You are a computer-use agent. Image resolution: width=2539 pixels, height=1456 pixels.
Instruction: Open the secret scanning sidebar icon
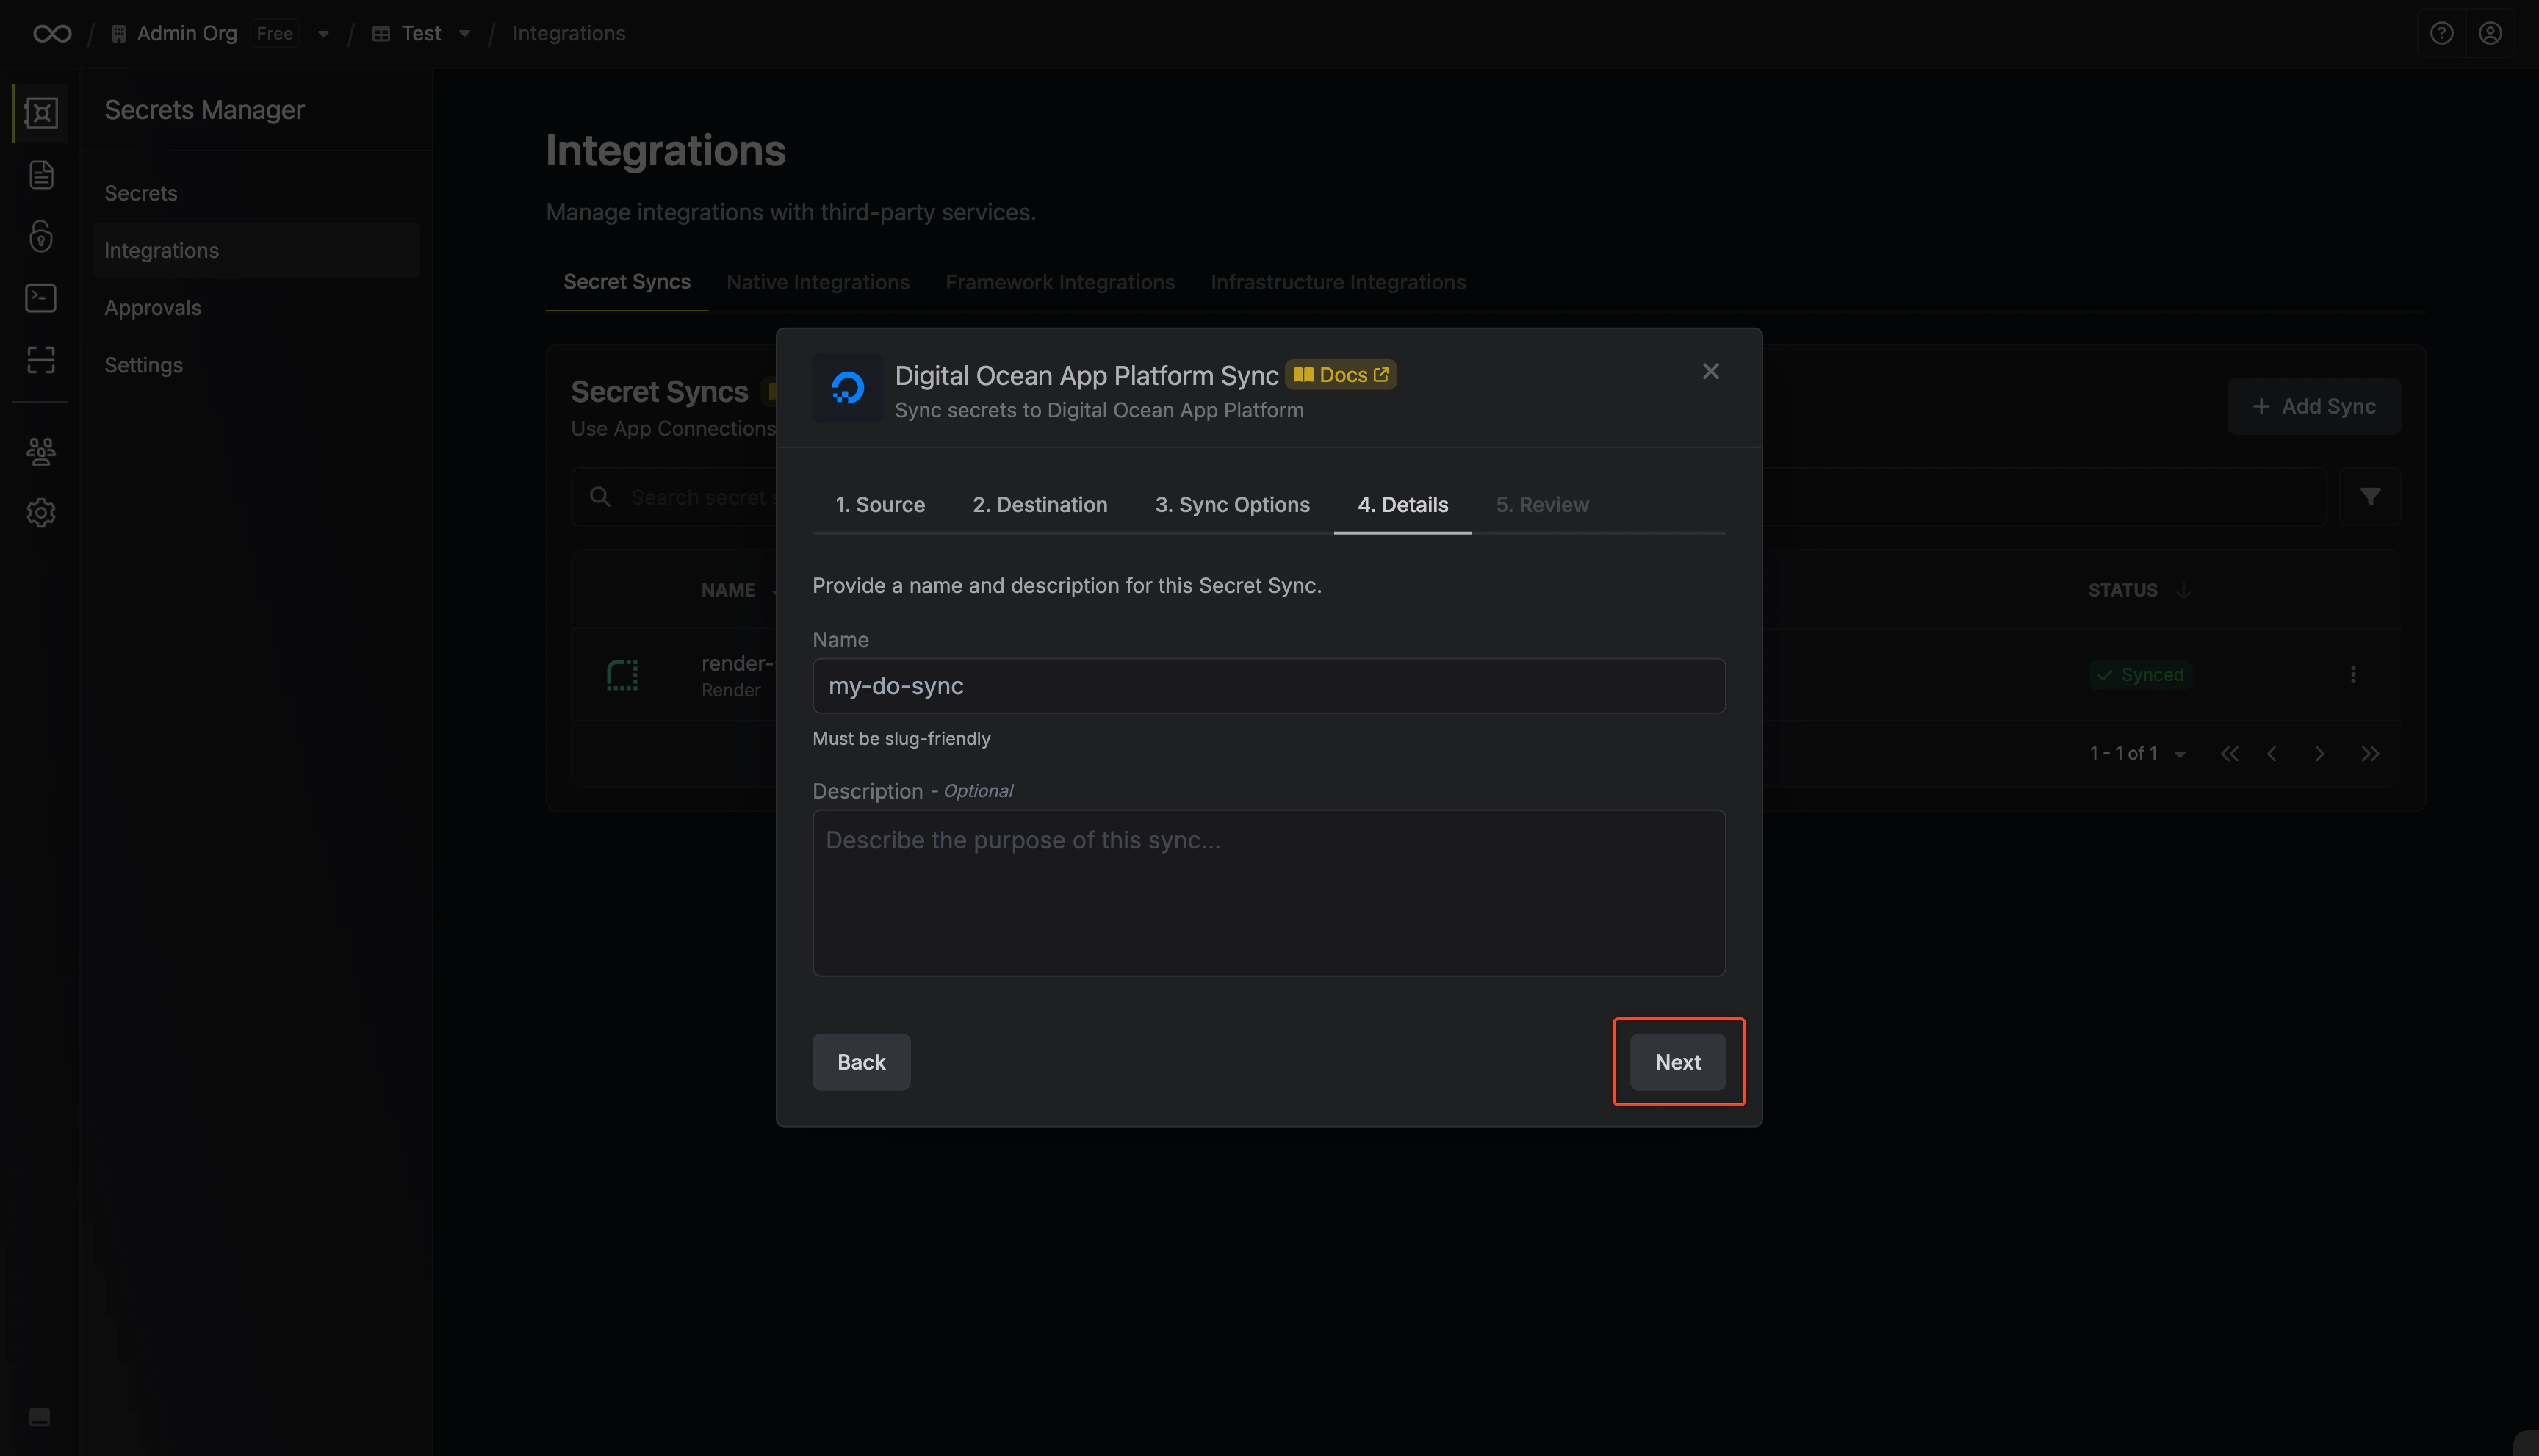pyautogui.click(x=41, y=360)
